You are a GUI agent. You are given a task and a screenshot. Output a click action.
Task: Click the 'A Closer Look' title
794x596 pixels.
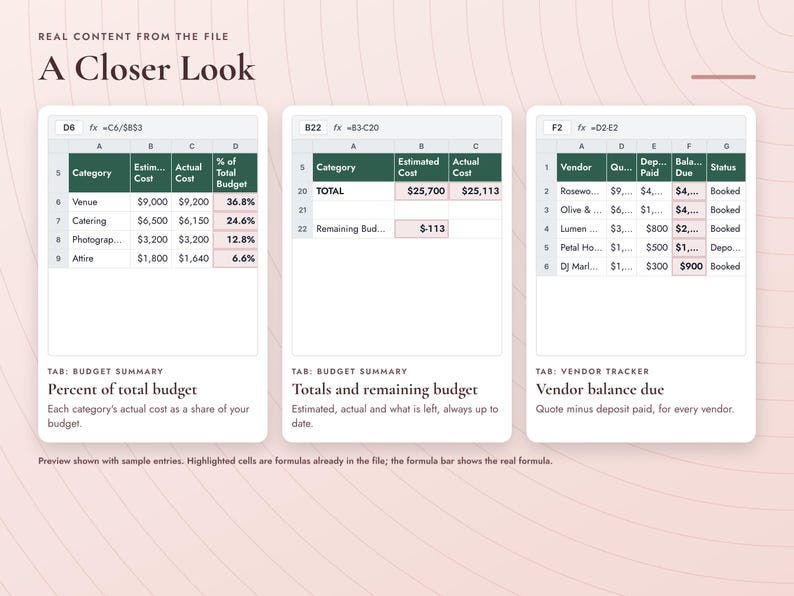(x=147, y=68)
